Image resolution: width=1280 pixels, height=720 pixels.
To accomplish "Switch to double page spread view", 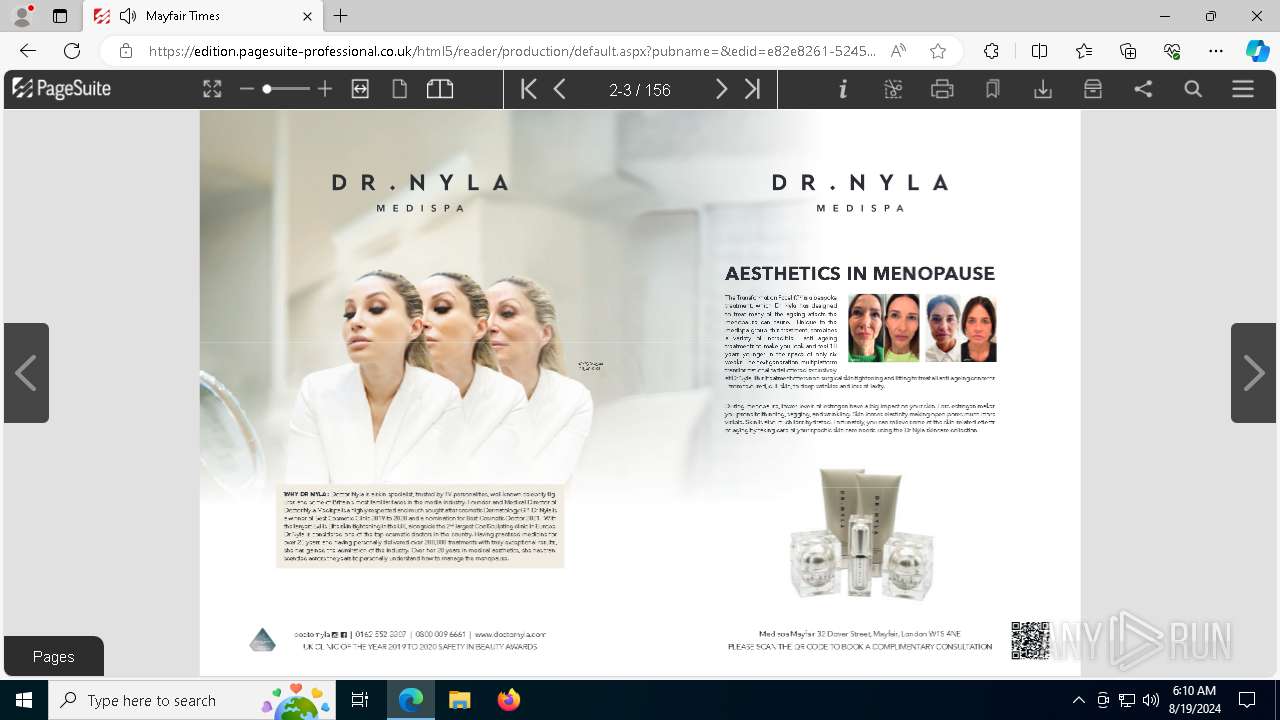I will [x=440, y=89].
